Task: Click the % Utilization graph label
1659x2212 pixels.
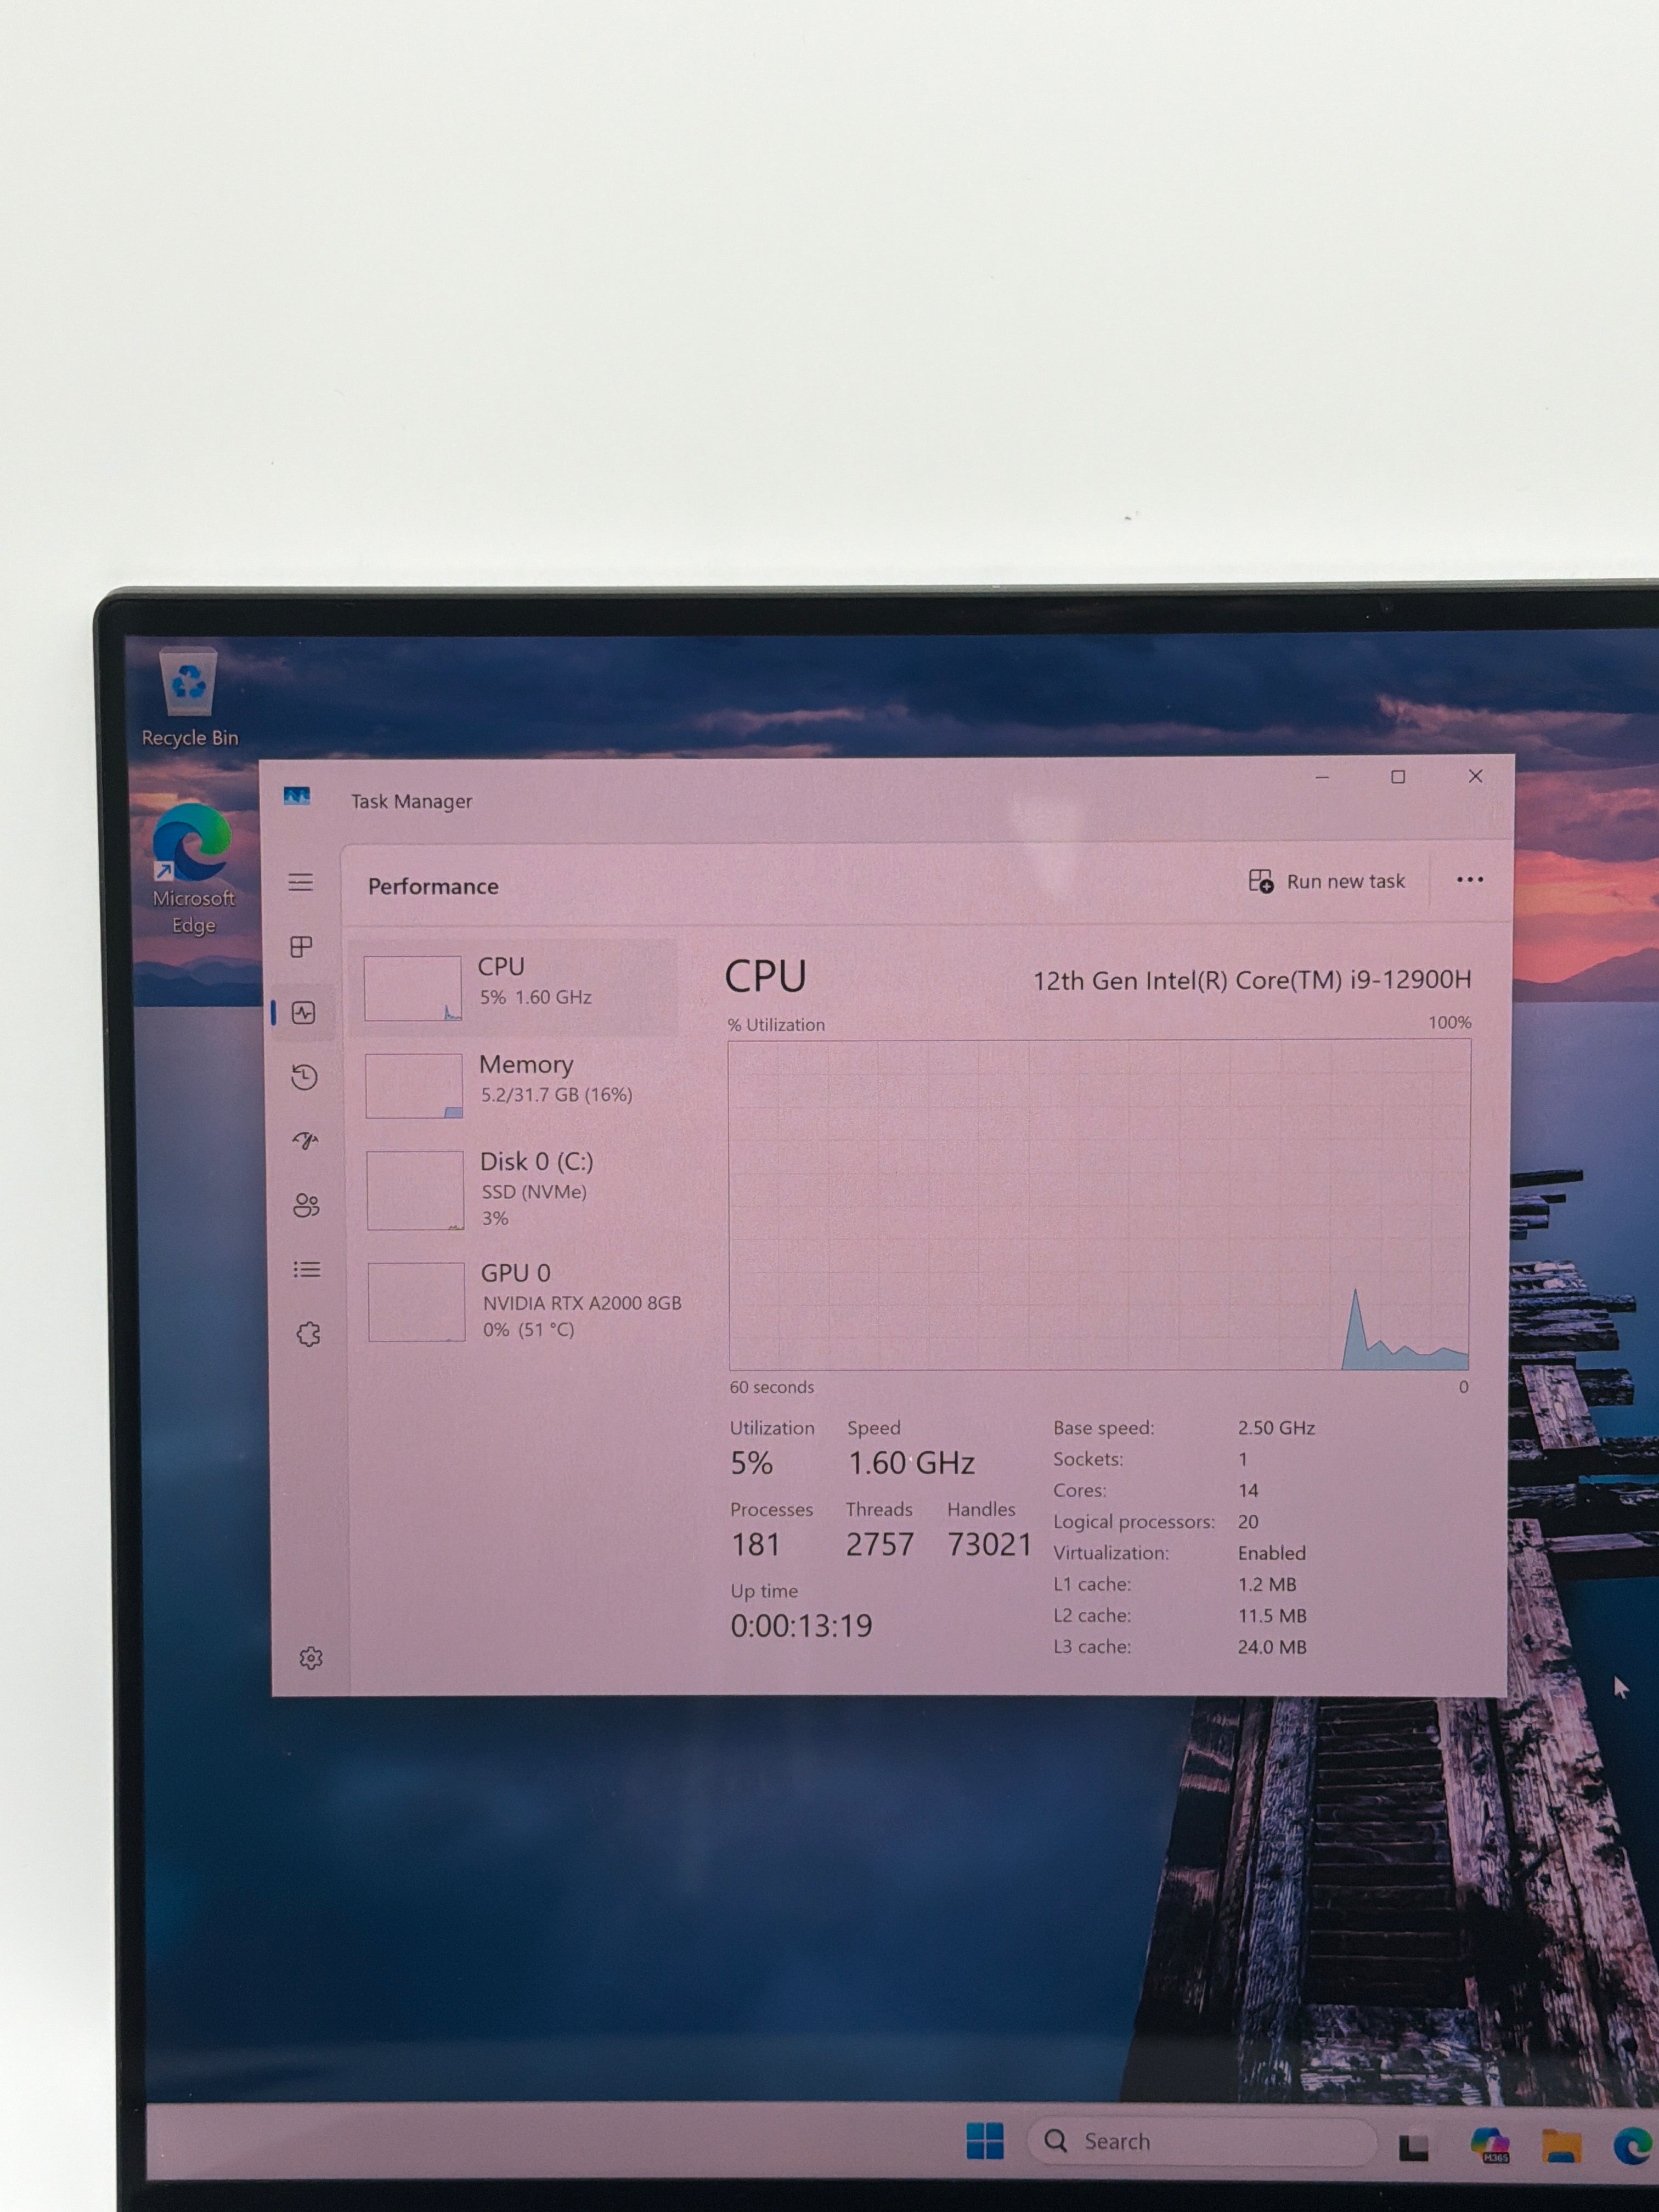Action: pyautogui.click(x=776, y=1025)
